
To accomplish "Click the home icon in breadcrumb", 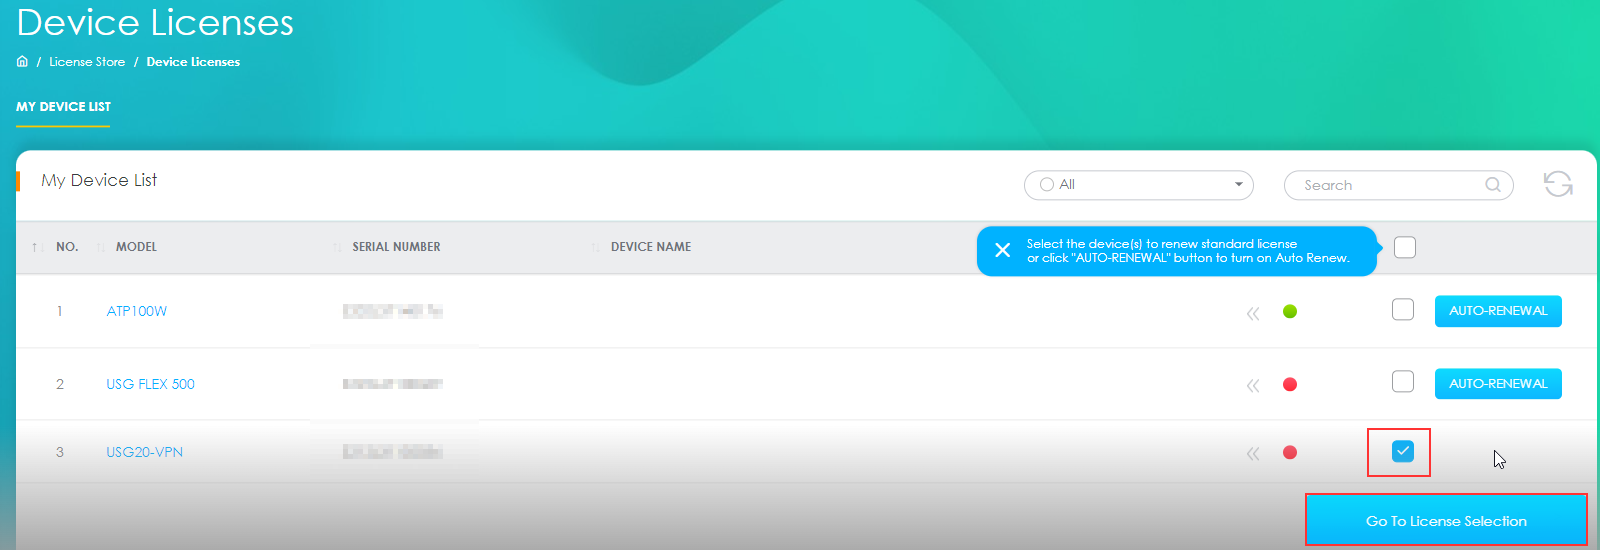I will click(22, 62).
